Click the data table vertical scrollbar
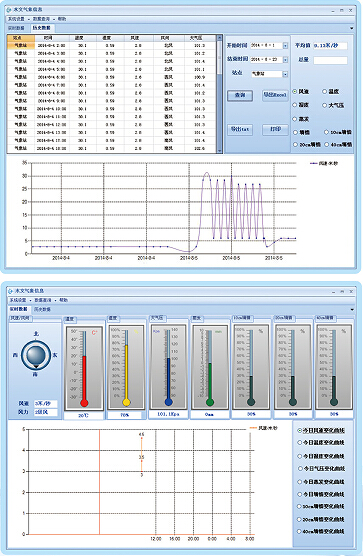The height and width of the screenshot is (556, 363). tap(219, 94)
